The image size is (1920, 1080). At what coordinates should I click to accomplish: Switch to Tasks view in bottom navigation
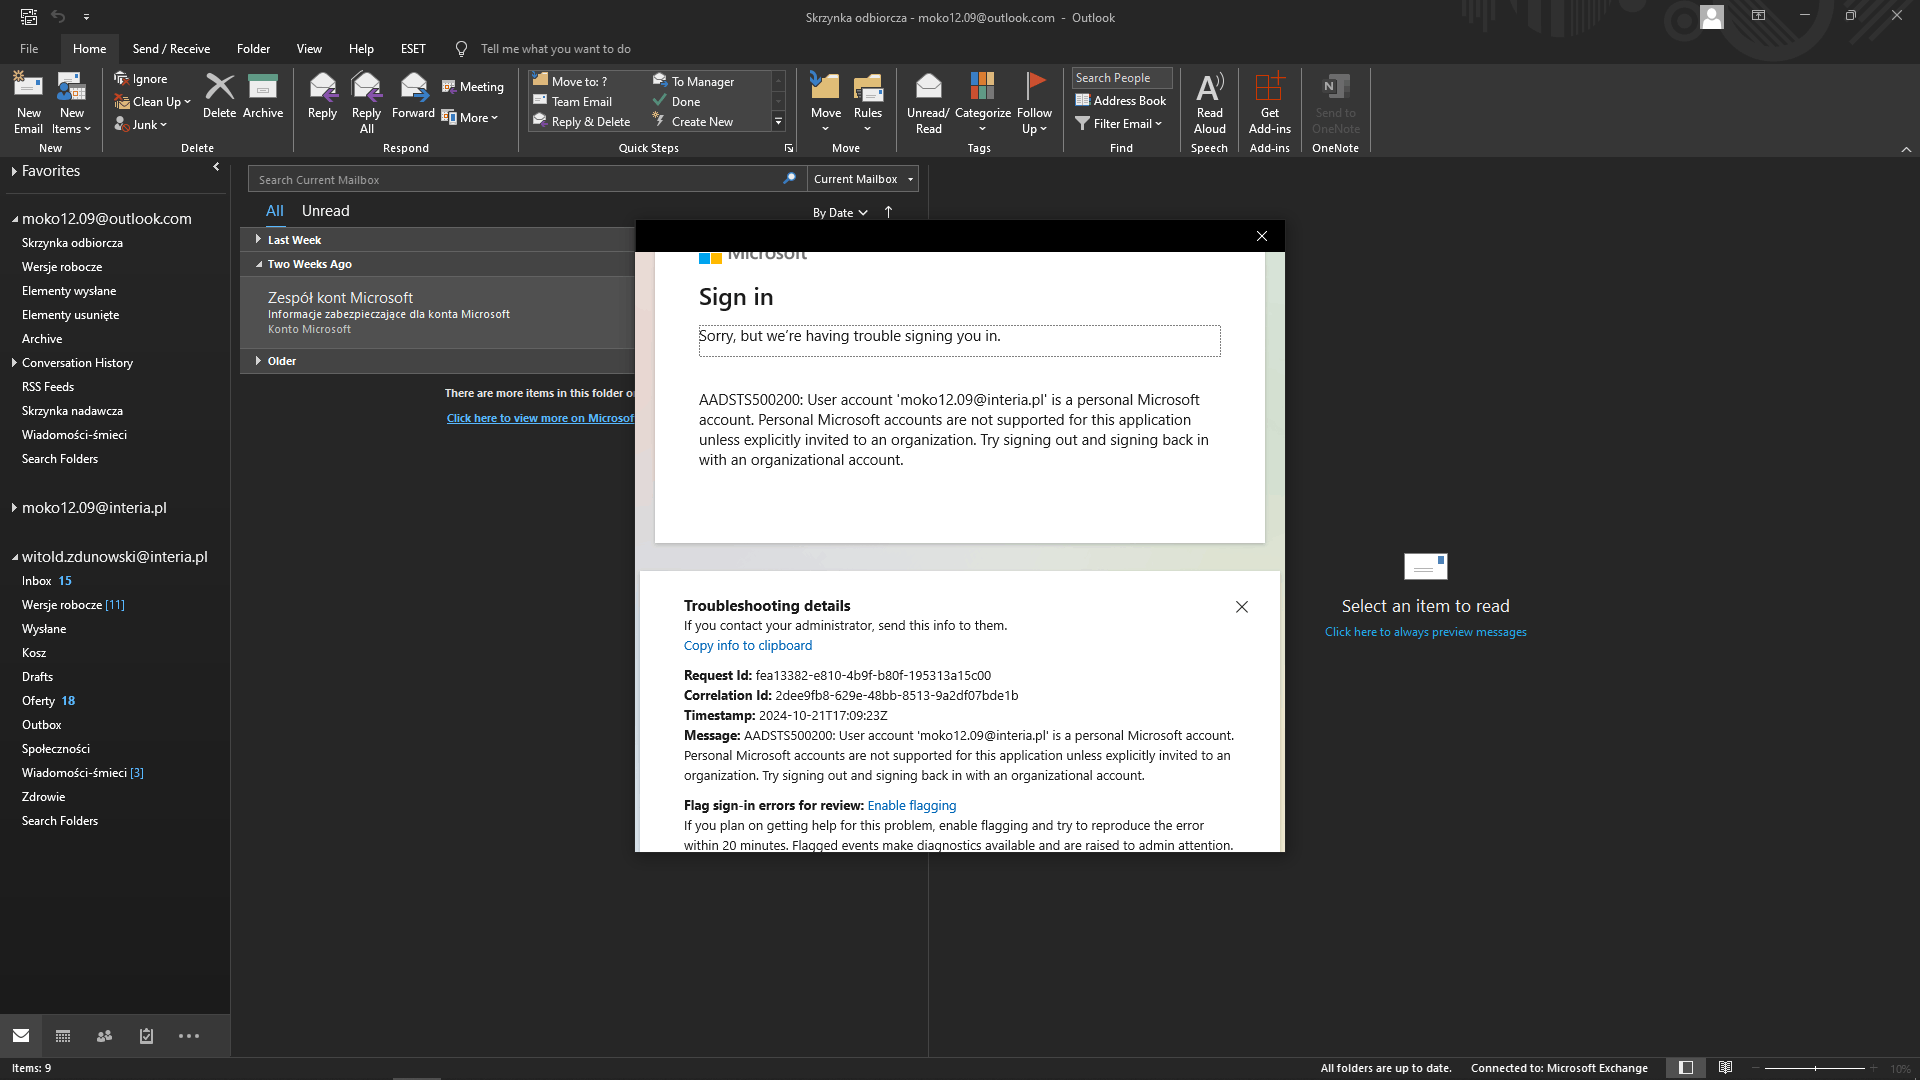point(146,1036)
